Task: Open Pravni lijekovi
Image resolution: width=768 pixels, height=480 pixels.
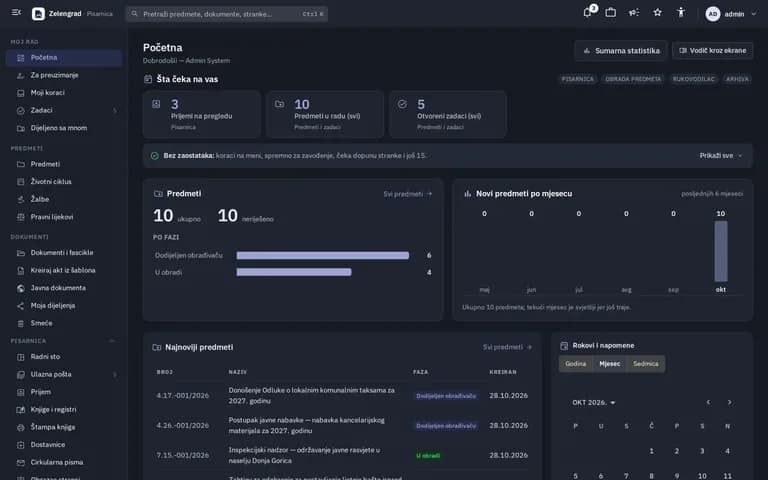Action: pyautogui.click(x=64, y=217)
